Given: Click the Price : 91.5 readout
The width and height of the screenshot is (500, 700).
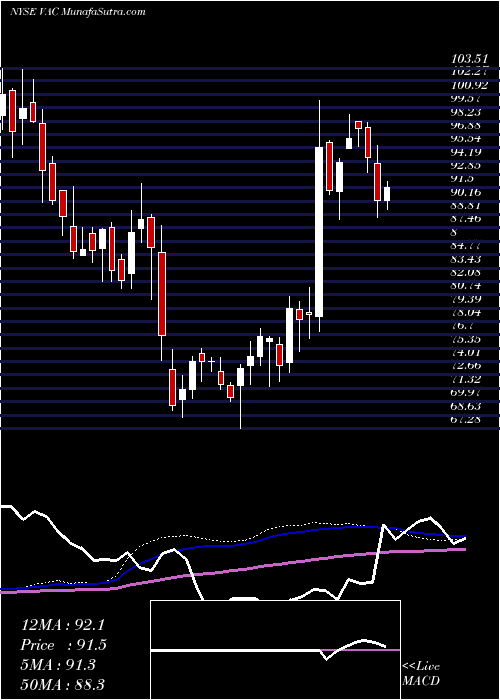Looking at the screenshot, I should [x=63, y=645].
